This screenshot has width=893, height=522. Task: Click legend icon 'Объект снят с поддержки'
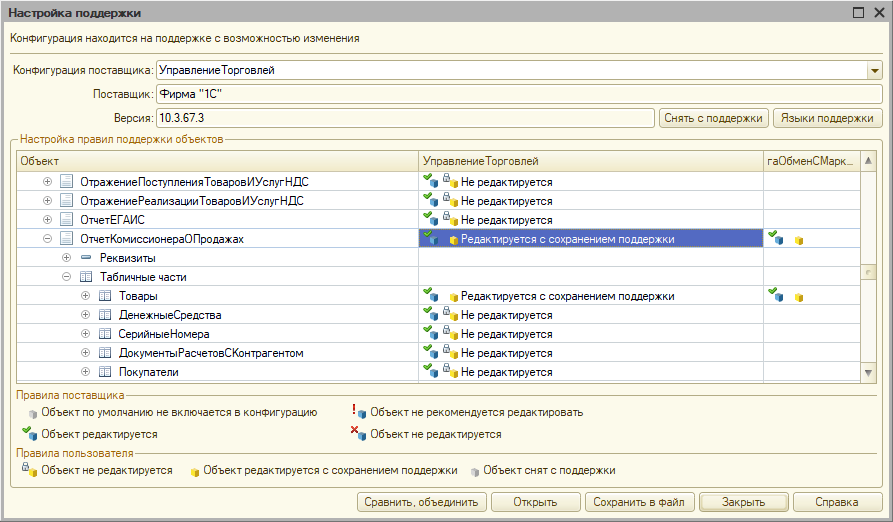click(475, 472)
